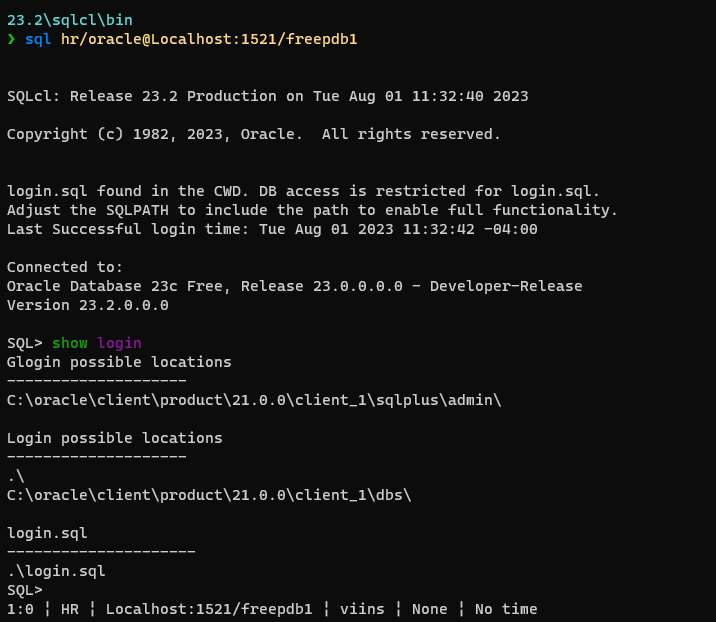Click the Oracle Database 23c Free line

(295, 287)
